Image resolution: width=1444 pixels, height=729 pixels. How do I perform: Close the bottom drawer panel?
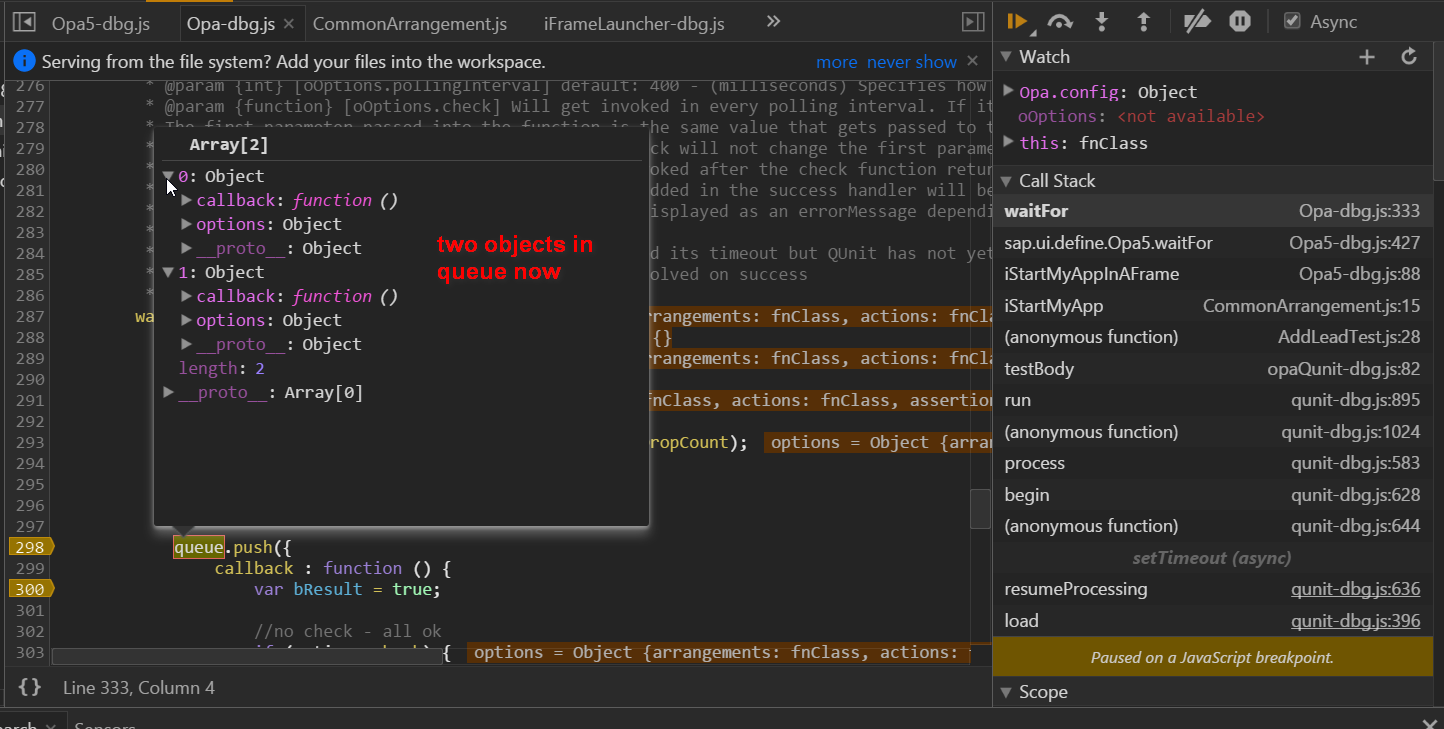tap(1429, 723)
